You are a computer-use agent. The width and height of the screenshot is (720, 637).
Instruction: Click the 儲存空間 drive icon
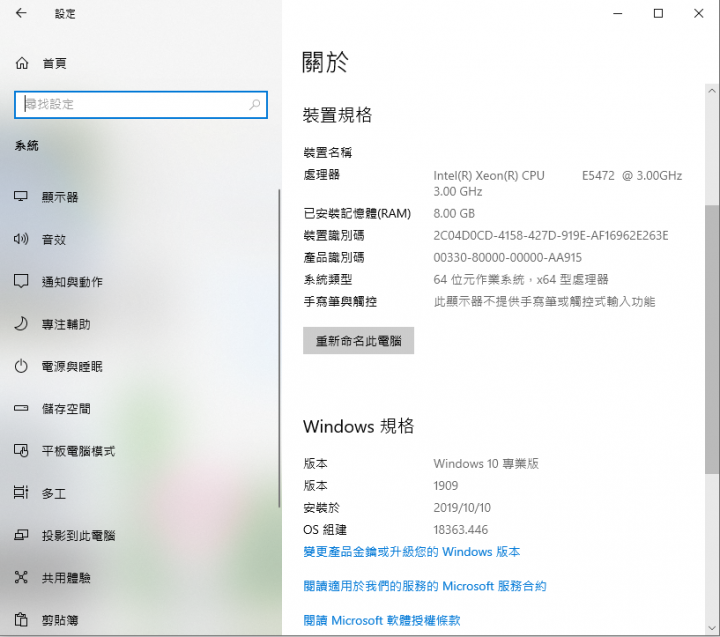click(x=21, y=408)
